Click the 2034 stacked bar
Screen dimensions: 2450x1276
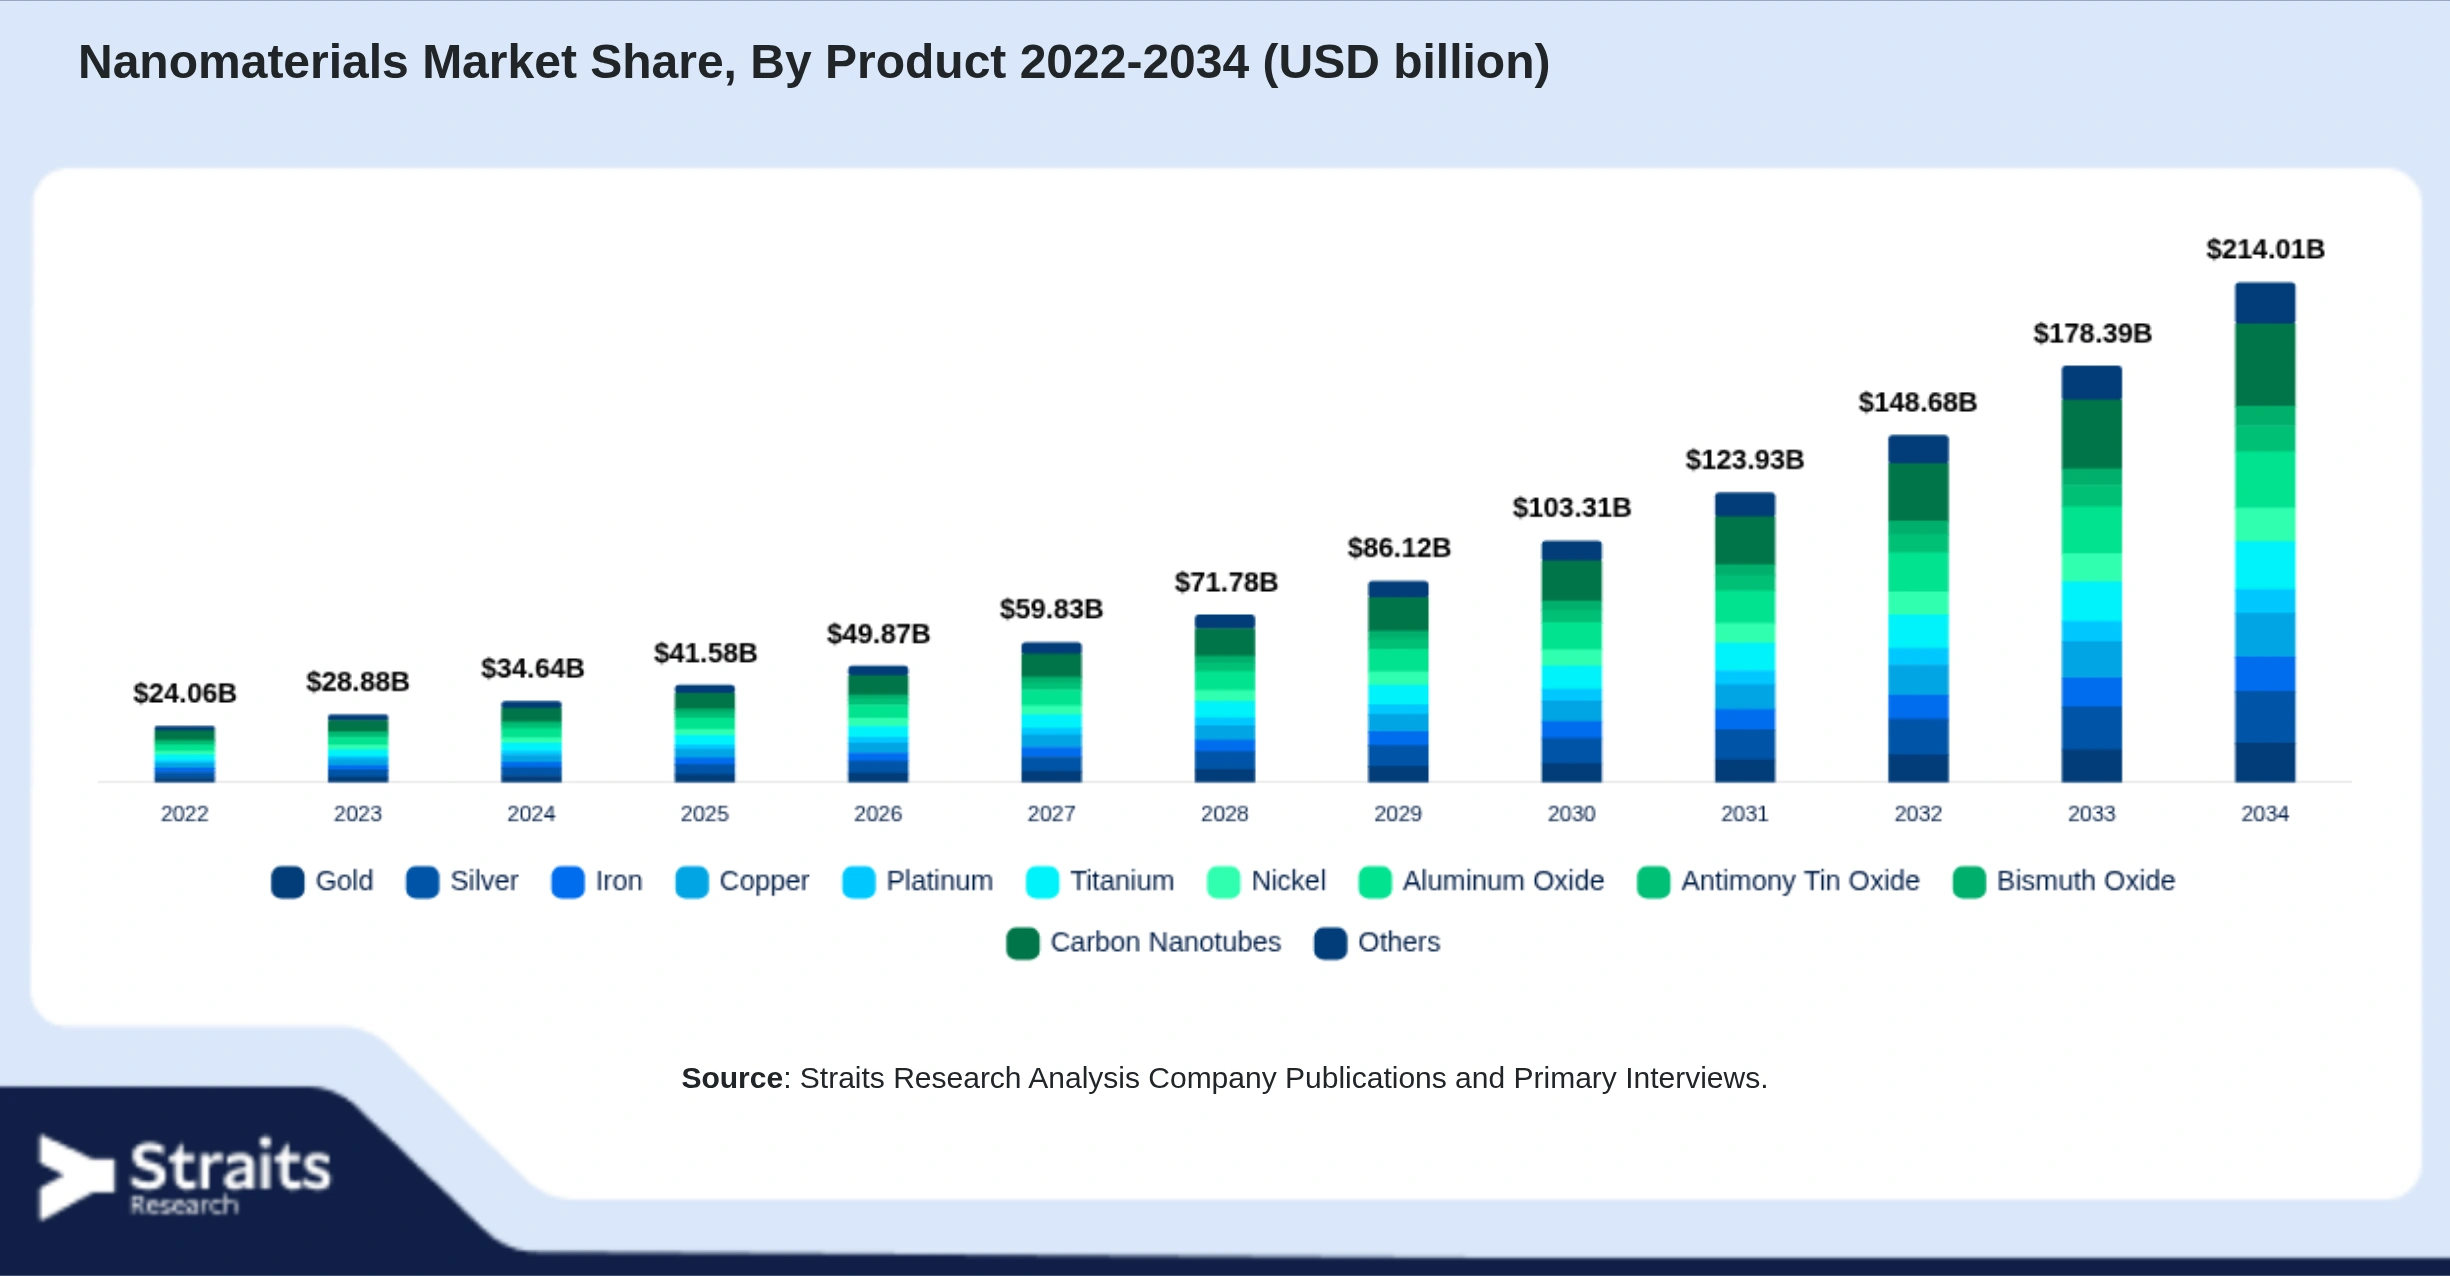(x=2265, y=532)
